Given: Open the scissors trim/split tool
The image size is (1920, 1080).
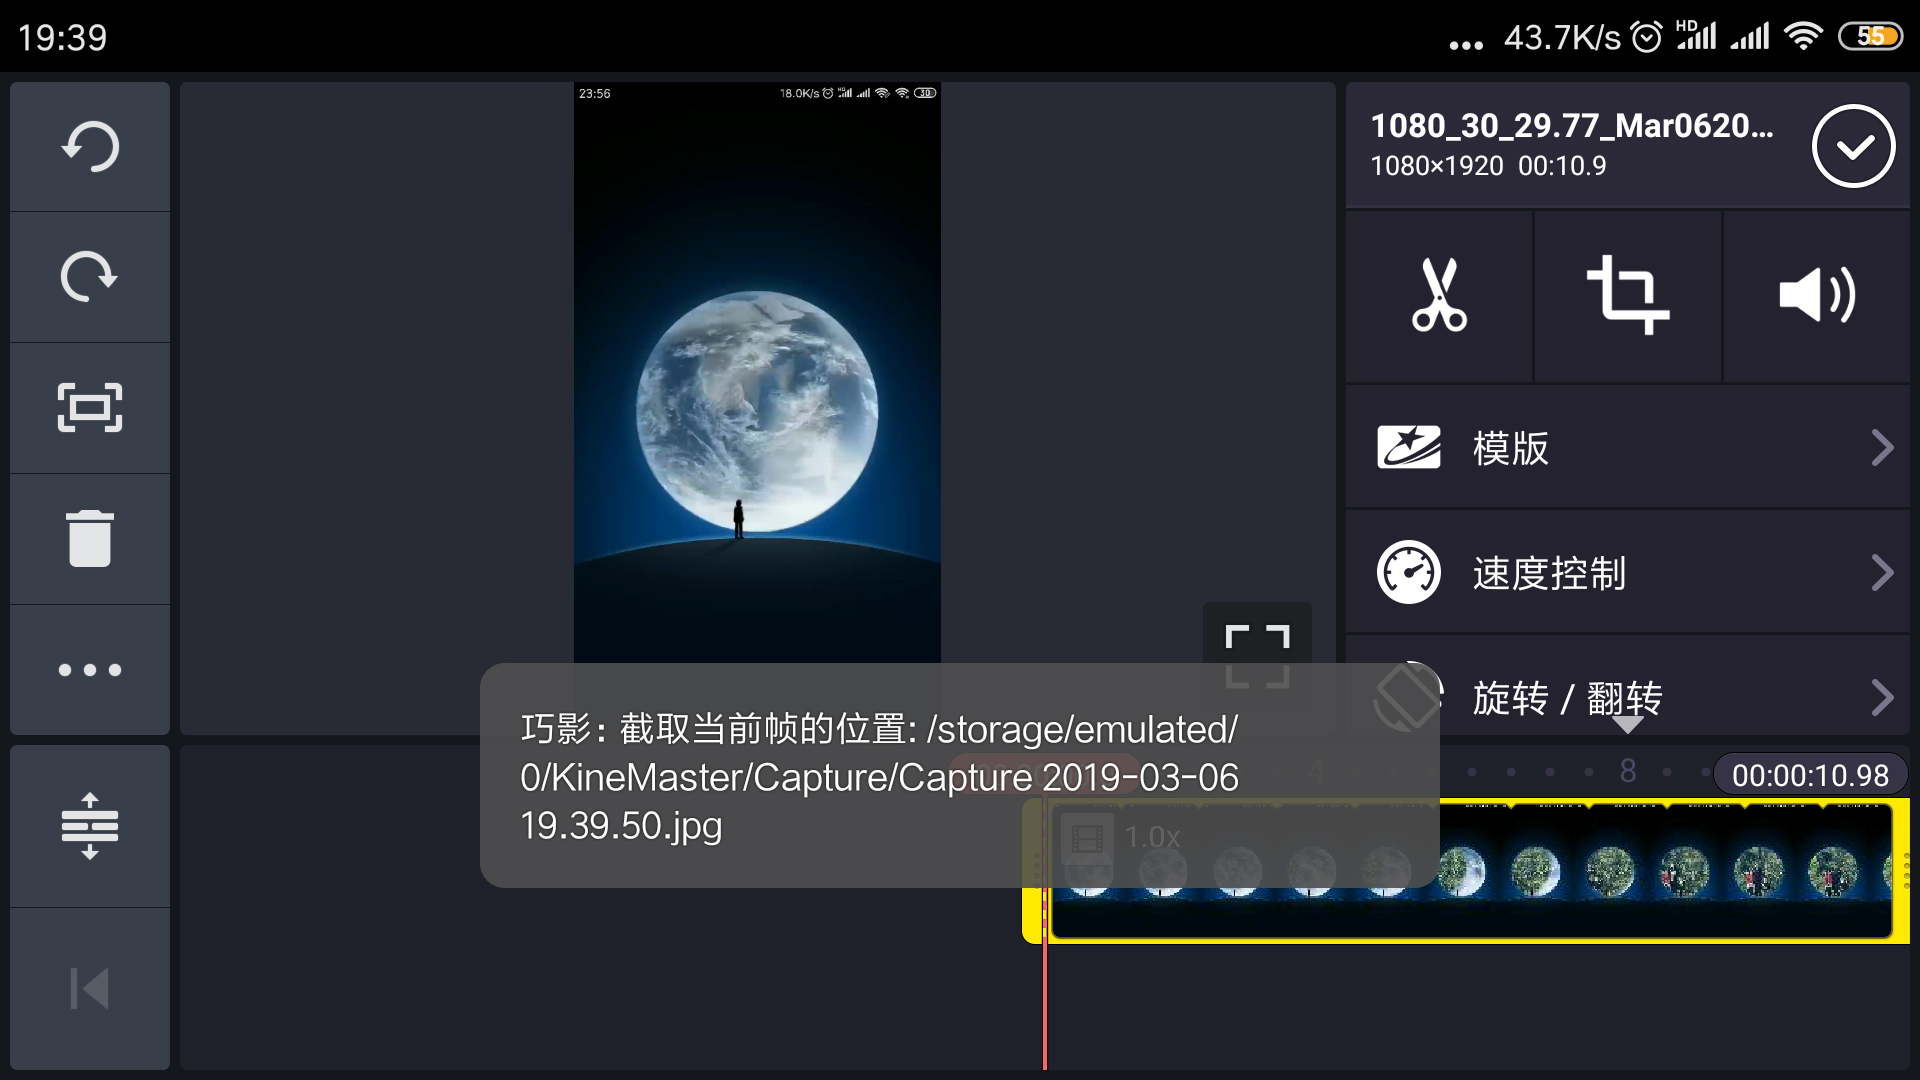Looking at the screenshot, I should point(1439,295).
